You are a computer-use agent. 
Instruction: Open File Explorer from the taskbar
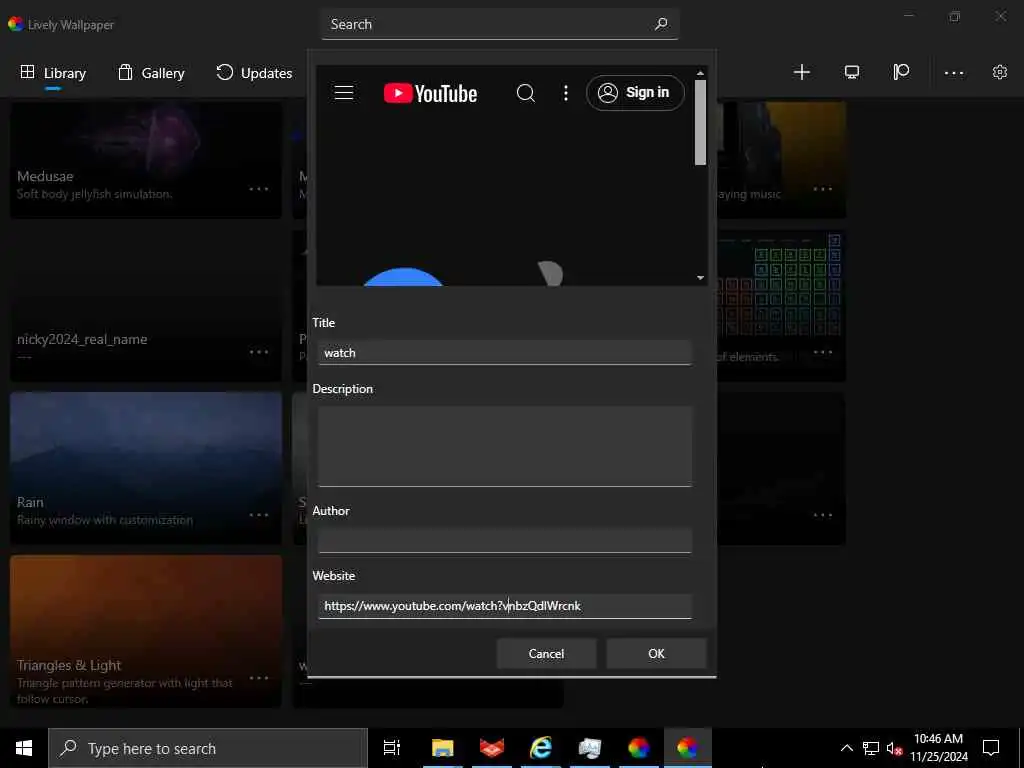tap(442, 748)
